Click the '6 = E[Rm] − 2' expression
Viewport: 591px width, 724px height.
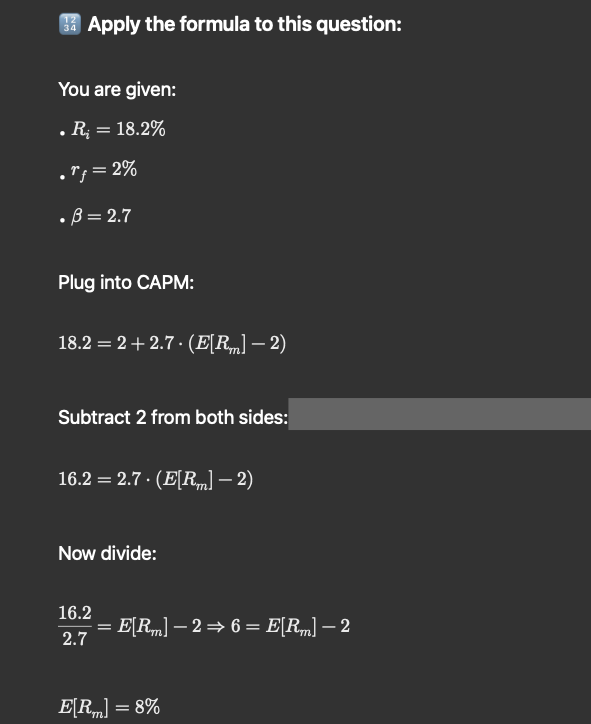[x=290, y=627]
